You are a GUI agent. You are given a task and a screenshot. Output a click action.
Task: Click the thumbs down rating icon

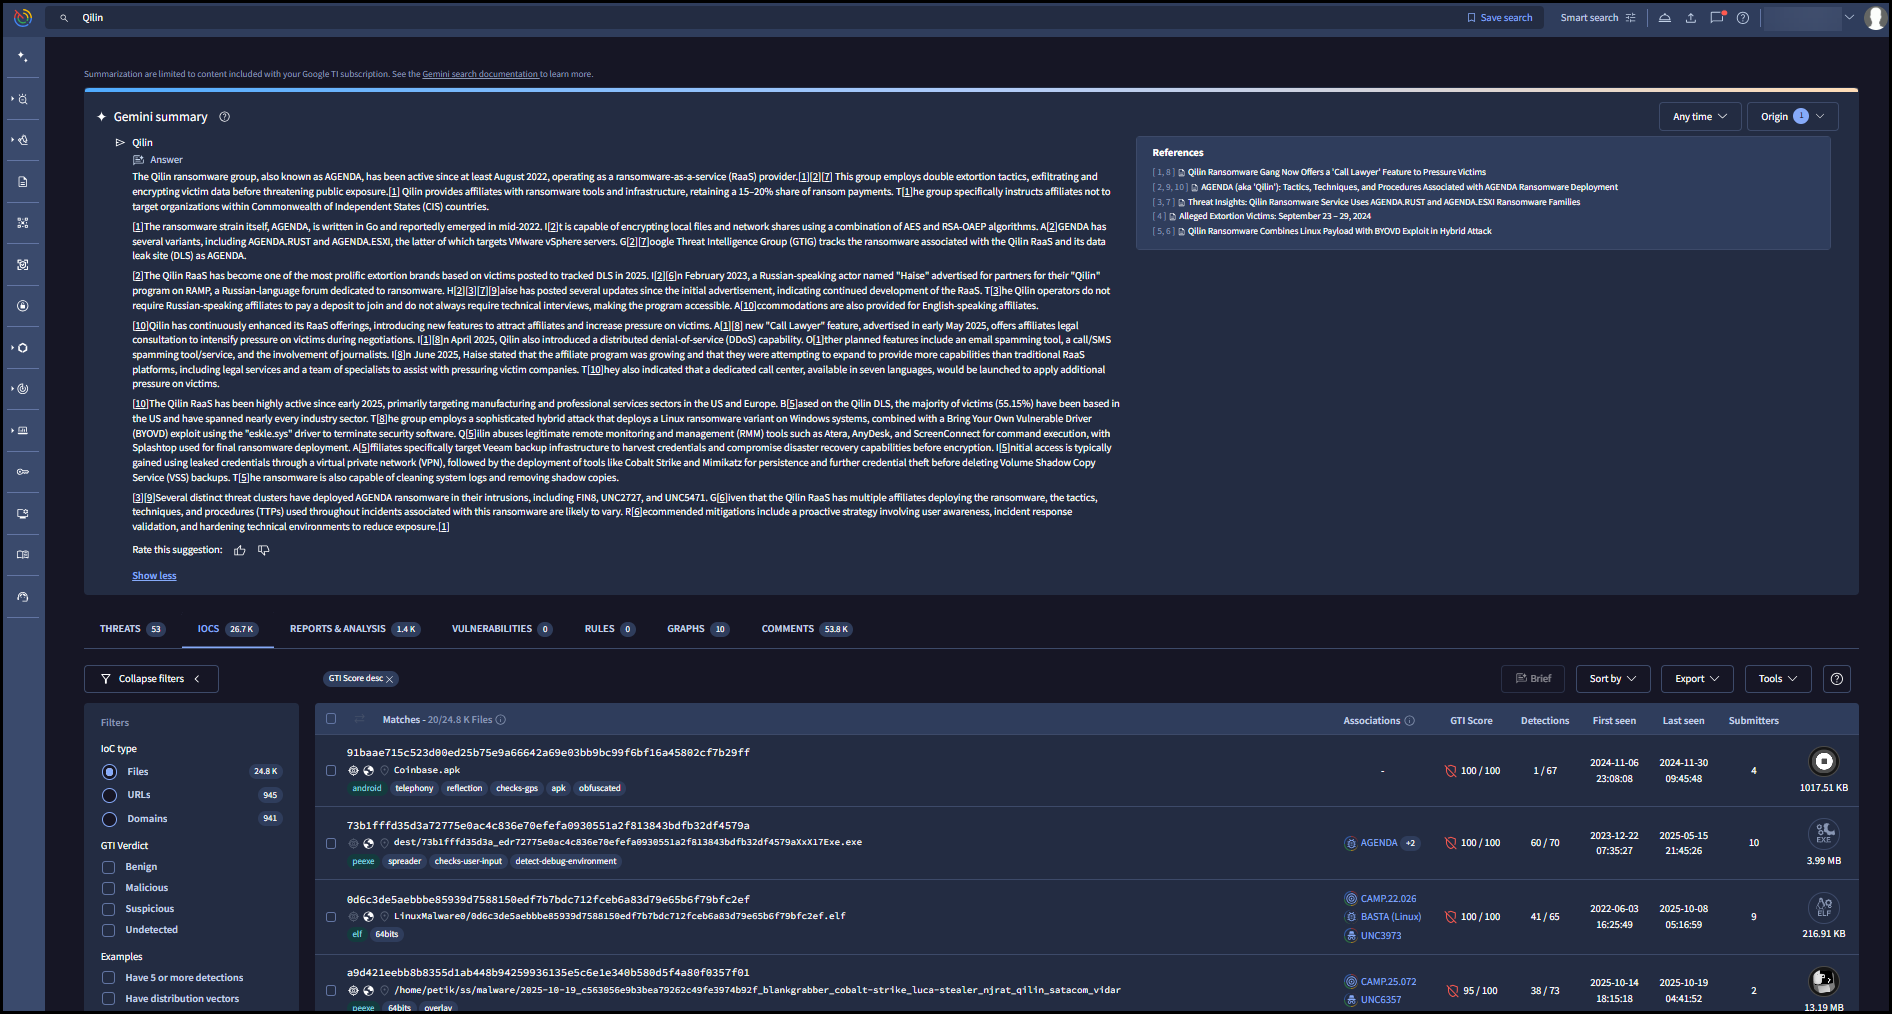coord(264,550)
